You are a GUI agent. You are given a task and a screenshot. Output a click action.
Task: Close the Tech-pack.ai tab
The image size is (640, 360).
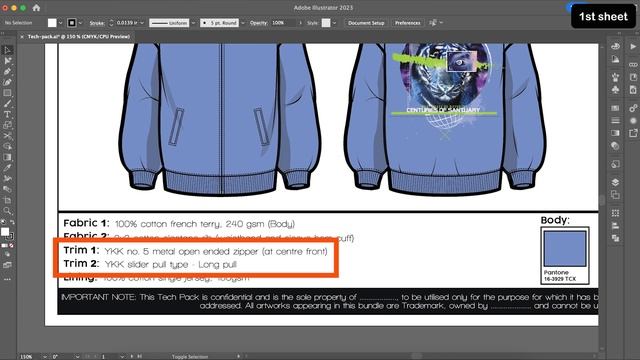22,37
